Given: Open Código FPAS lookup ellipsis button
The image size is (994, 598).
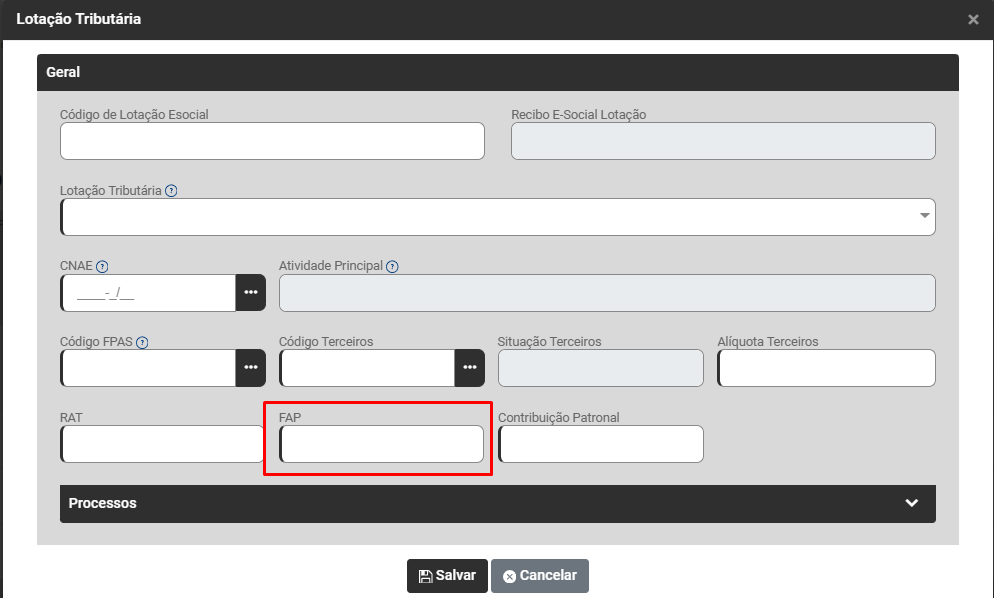Looking at the screenshot, I should coord(251,368).
